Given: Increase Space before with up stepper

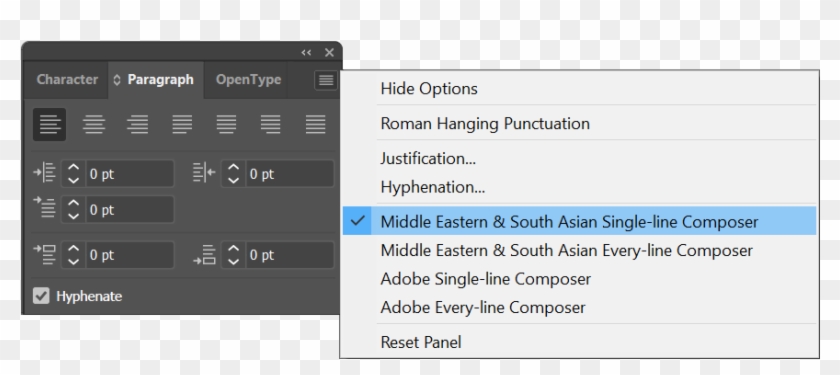Looking at the screenshot, I should [73, 249].
